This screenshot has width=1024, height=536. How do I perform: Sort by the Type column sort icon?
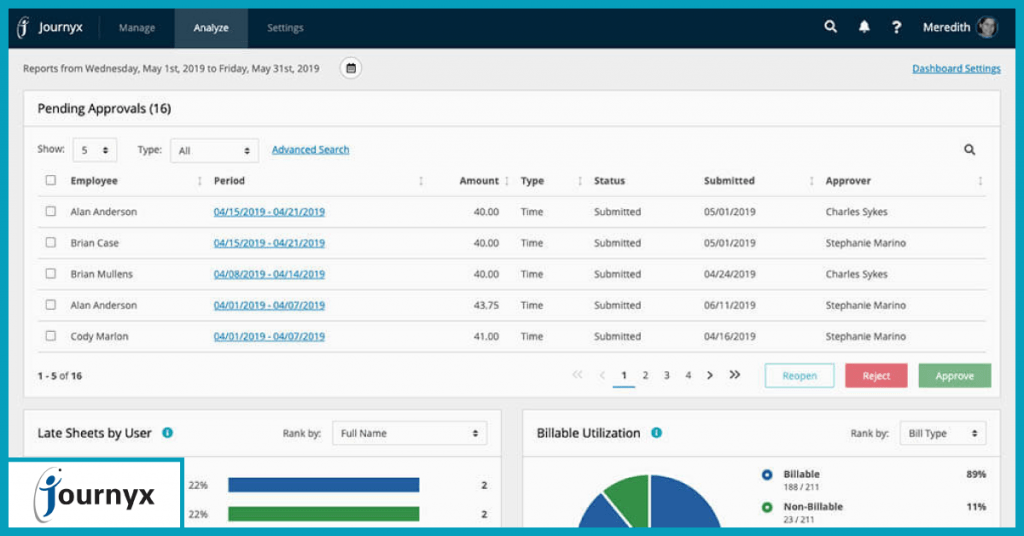point(580,181)
